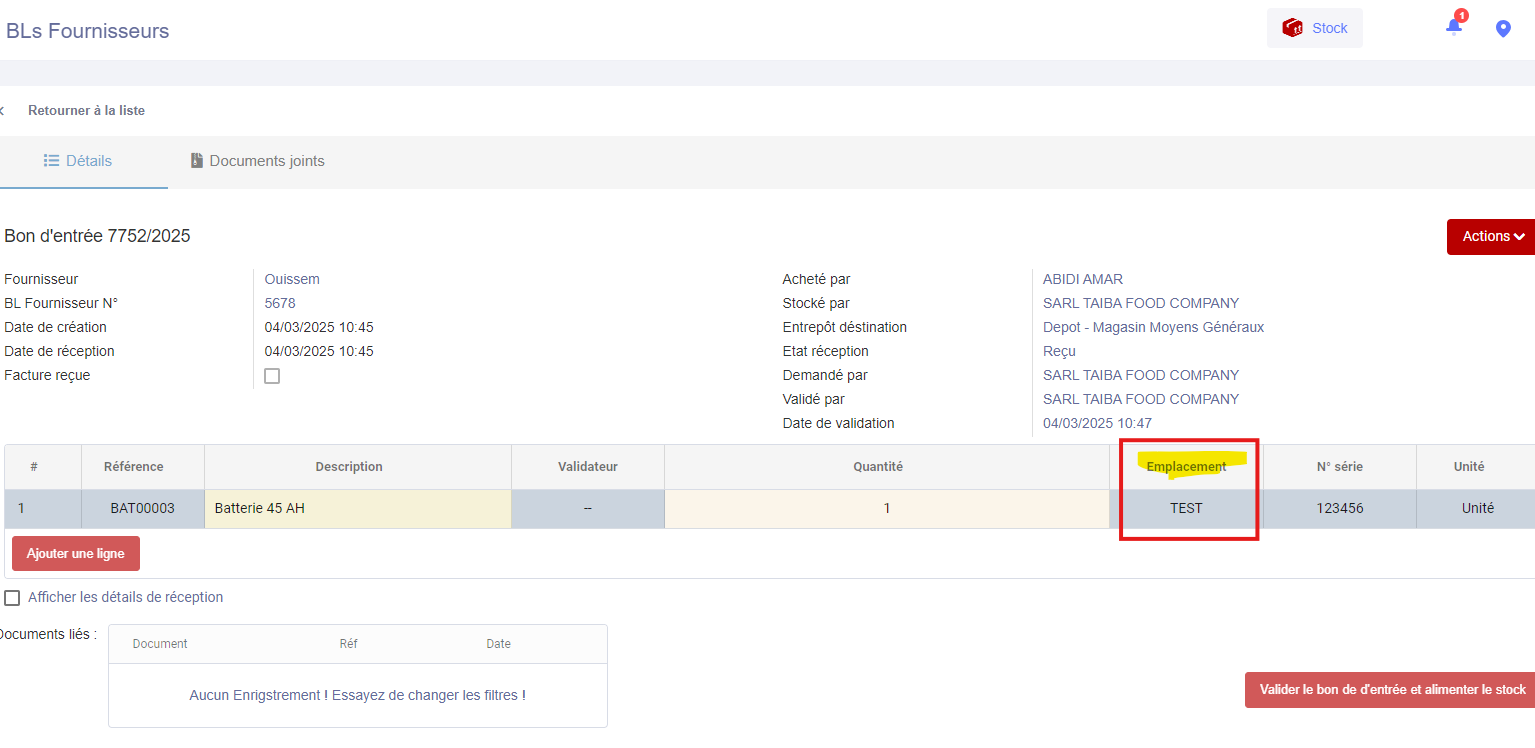1535x748 pixels.
Task: Click the back arrow beside Retourner à la liste
Action: pyautogui.click(x=3, y=111)
